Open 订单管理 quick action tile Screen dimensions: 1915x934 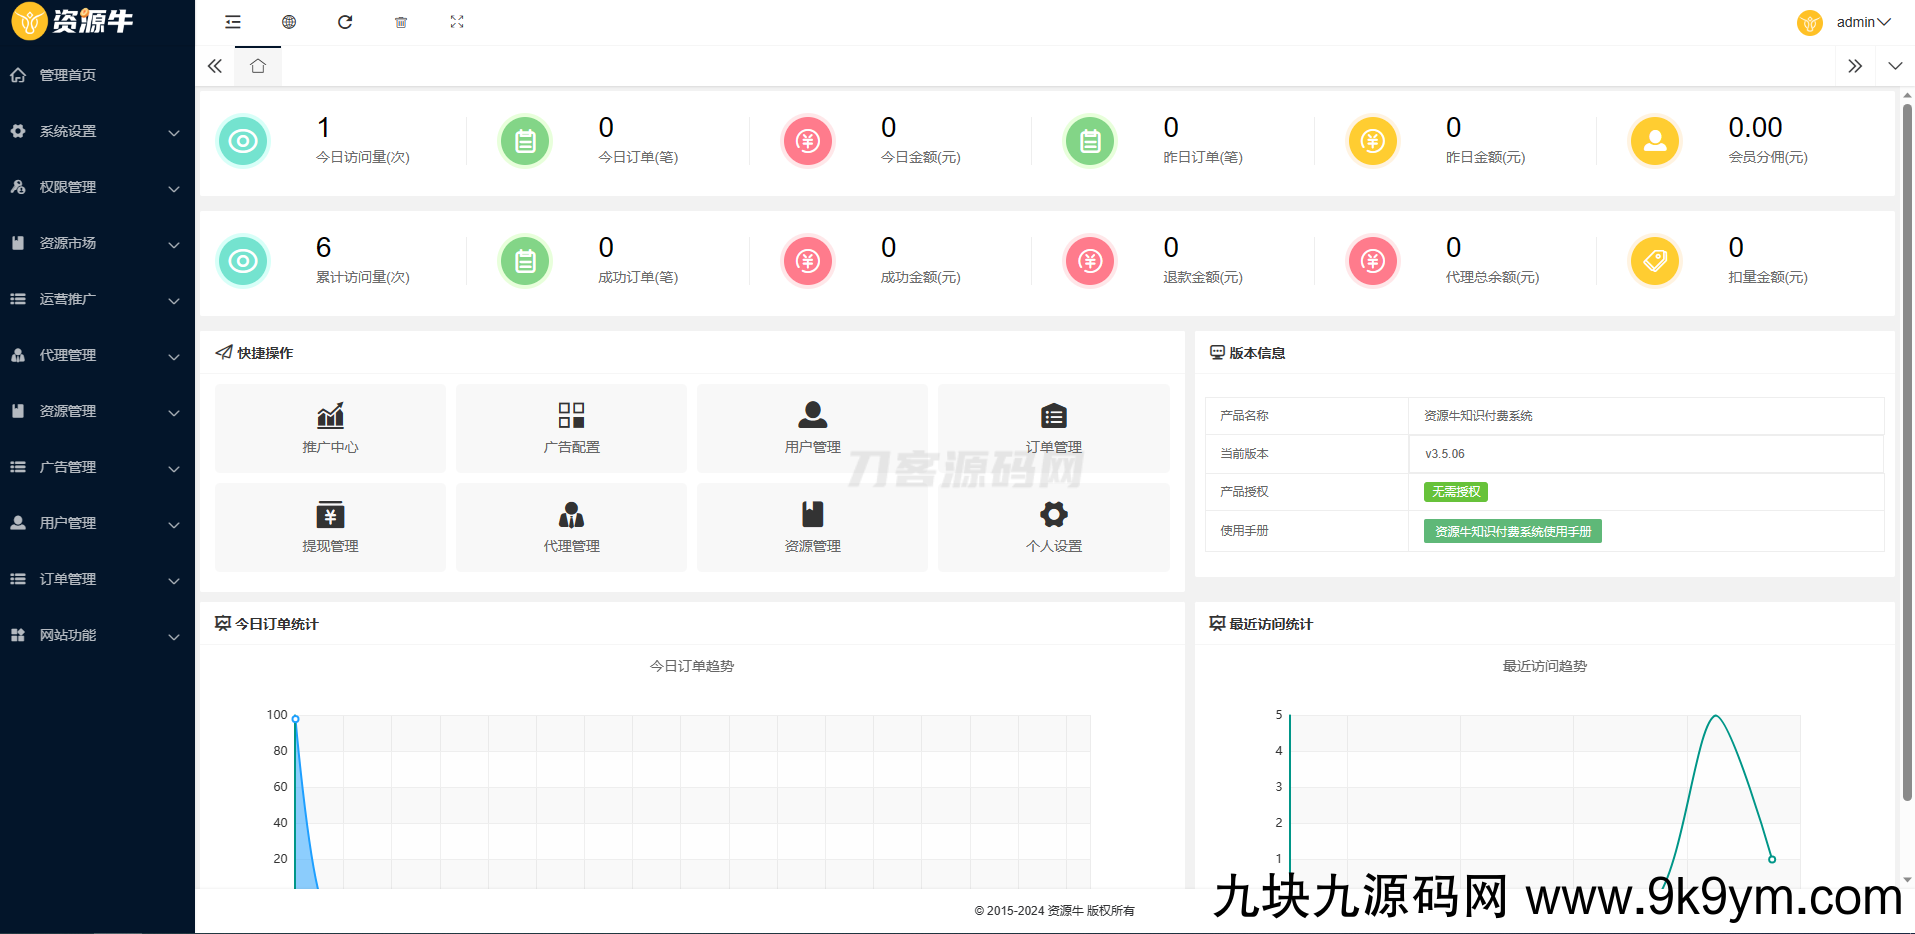point(1053,428)
